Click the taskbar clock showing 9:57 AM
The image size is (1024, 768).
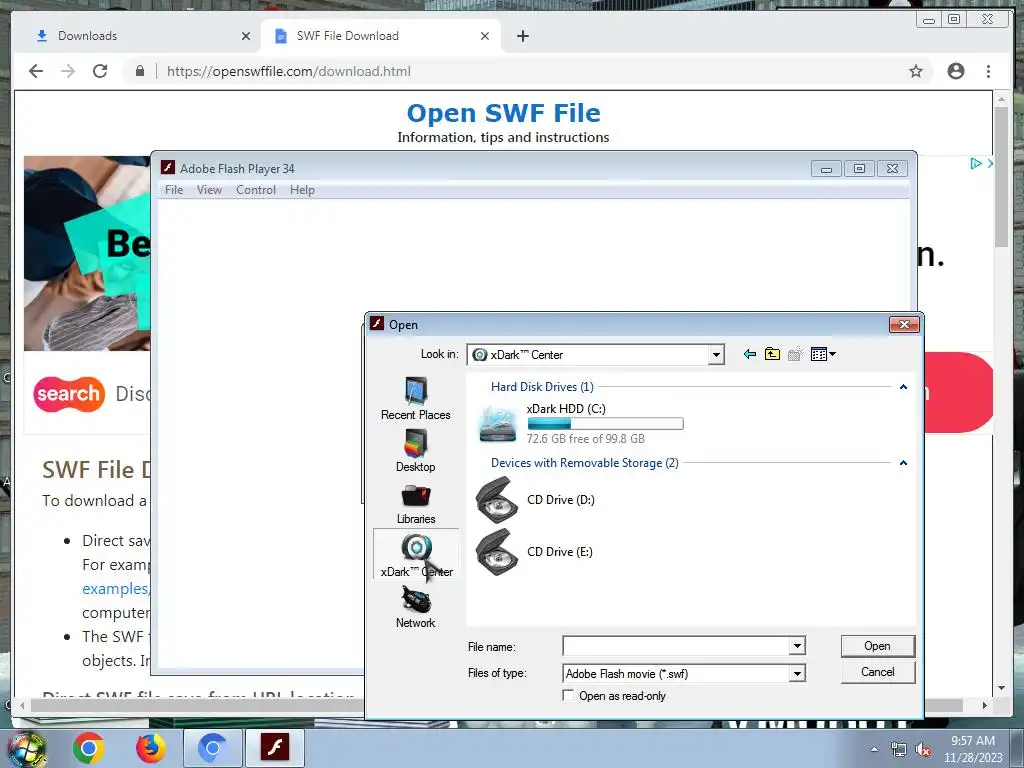(972, 749)
